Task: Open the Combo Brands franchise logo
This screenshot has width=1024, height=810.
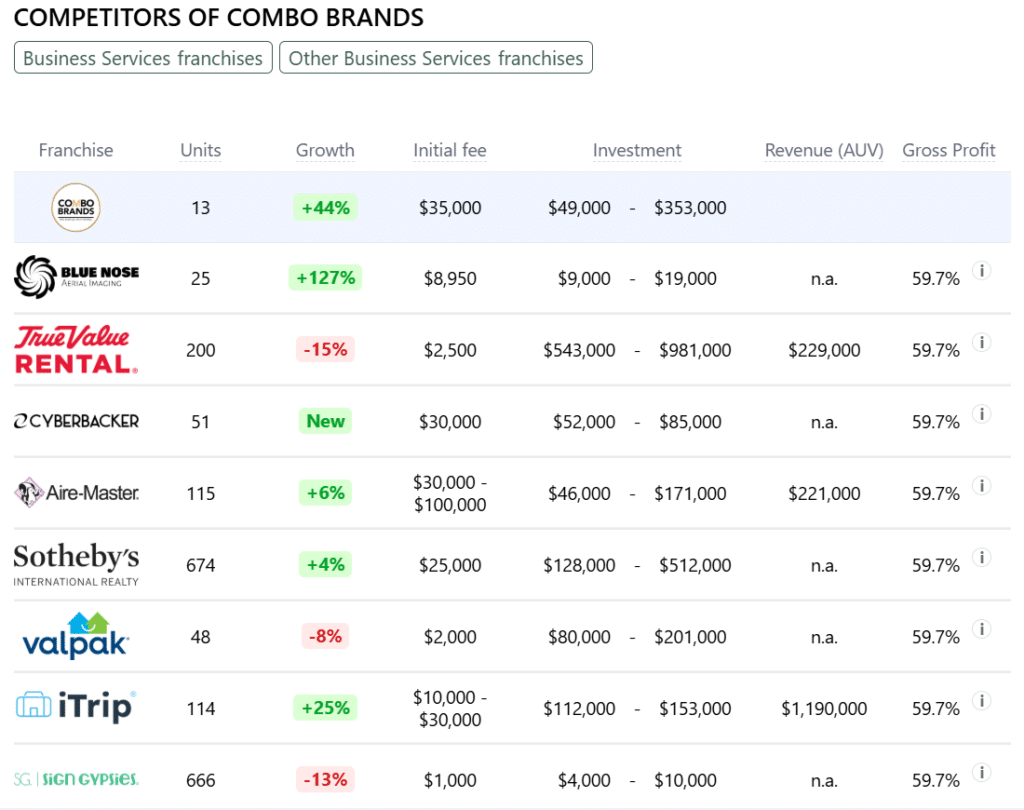Action: (x=76, y=208)
